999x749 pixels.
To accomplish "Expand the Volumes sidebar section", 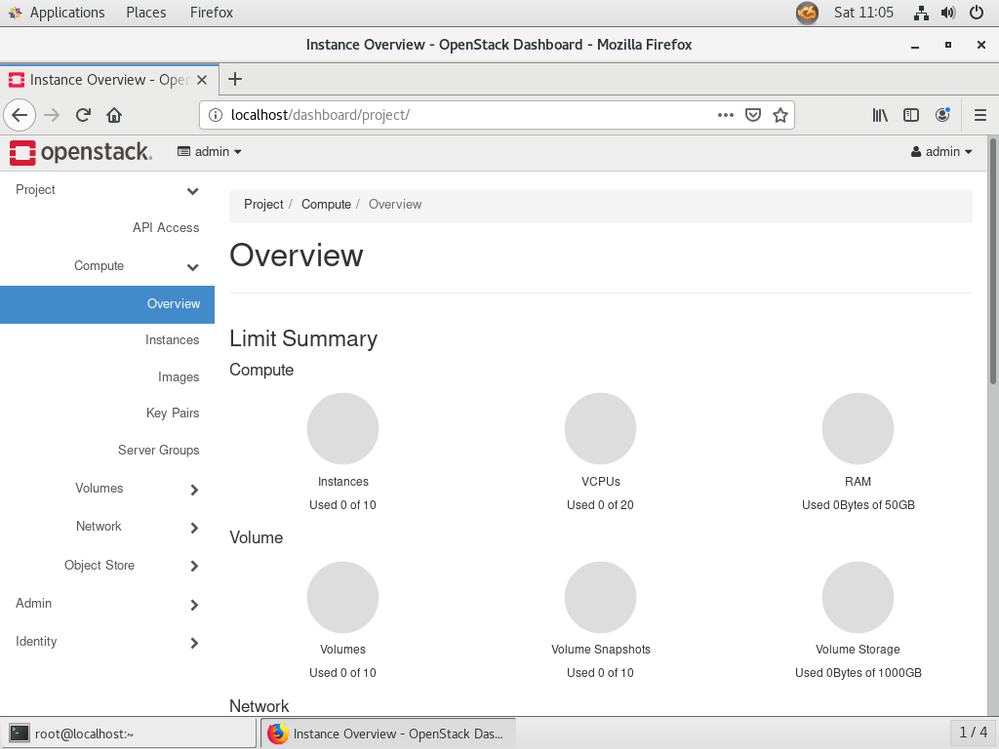I will click(100, 489).
